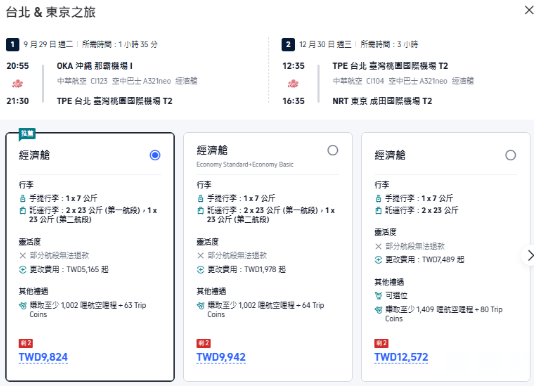
Task: Click carry-on baggage icon in TWD9,942 card
Action: (200, 198)
